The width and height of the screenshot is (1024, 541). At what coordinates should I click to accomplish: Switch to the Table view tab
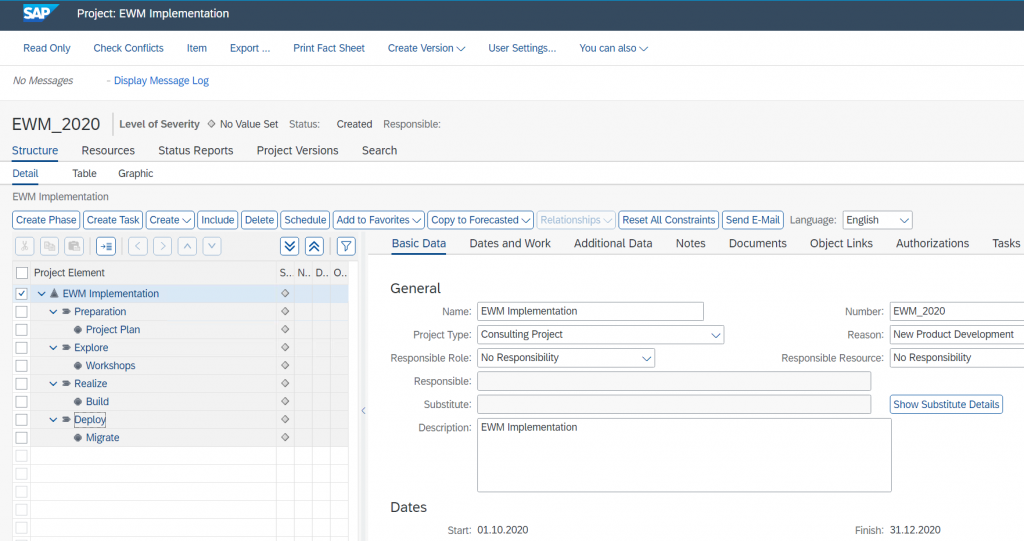tap(84, 173)
